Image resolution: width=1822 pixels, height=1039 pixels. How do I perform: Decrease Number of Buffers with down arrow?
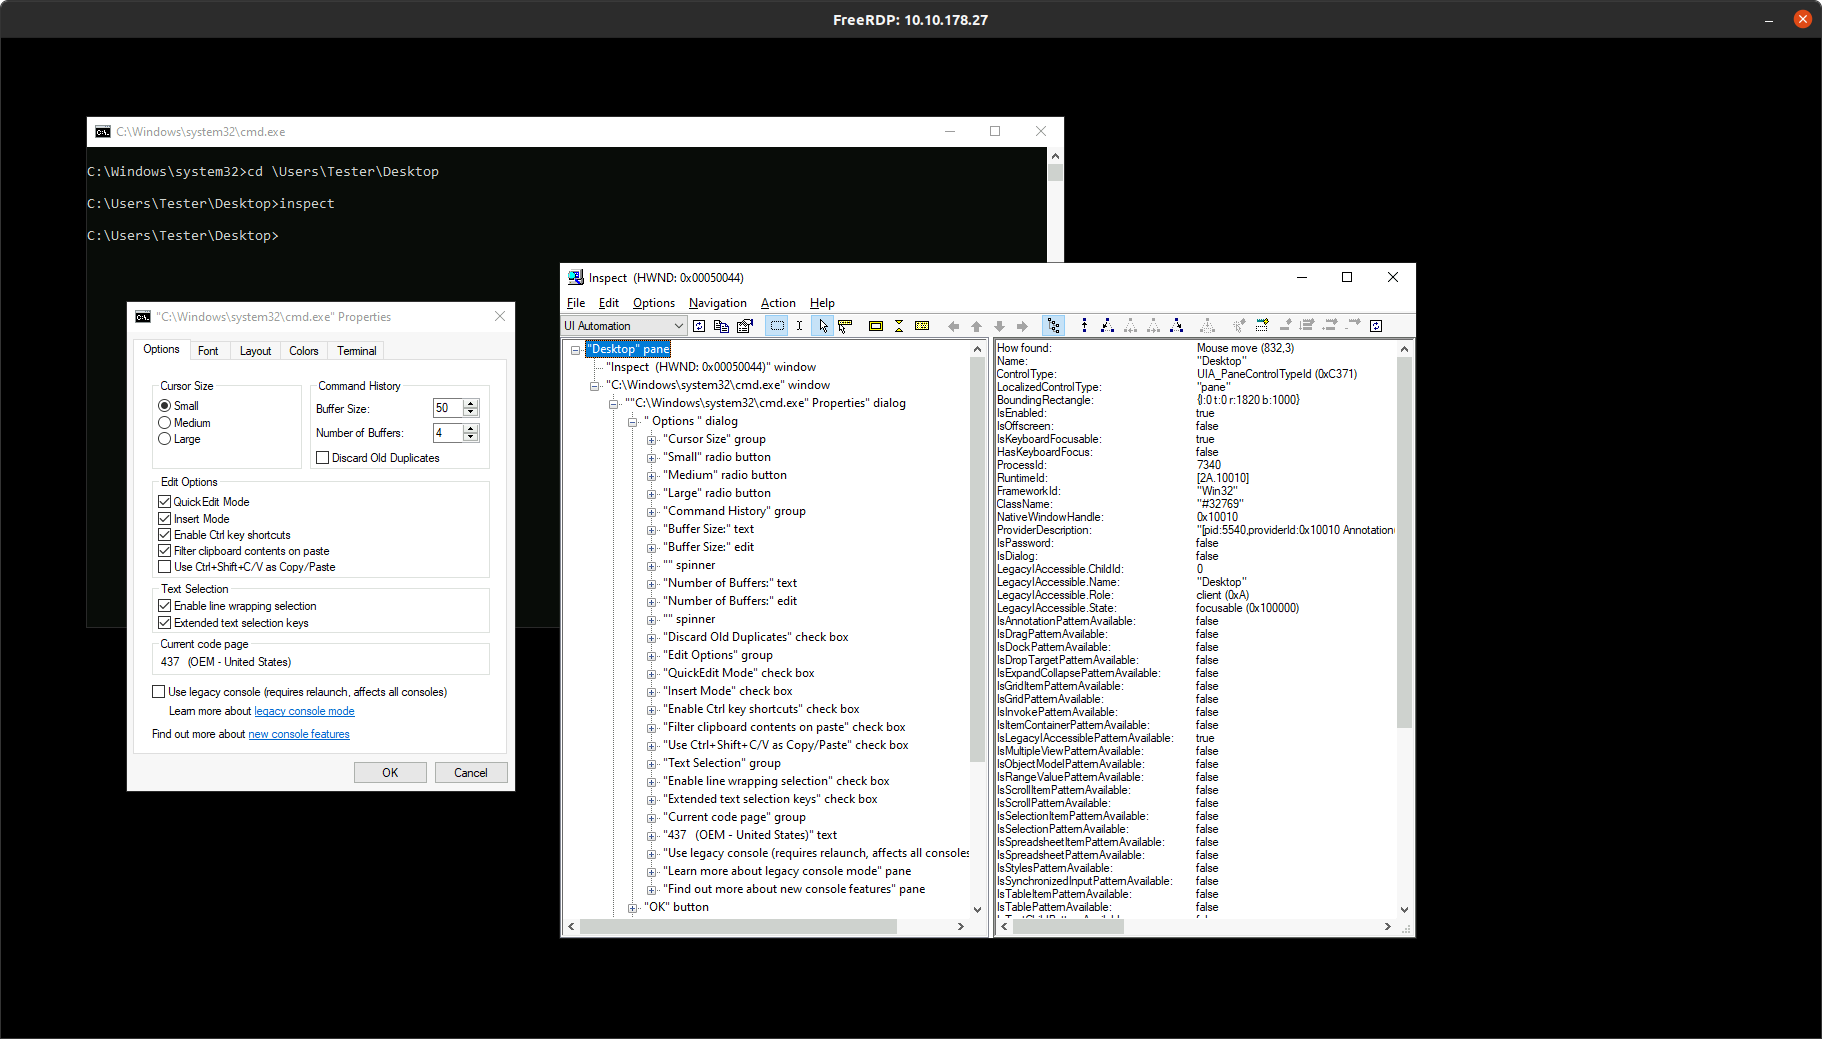[471, 437]
